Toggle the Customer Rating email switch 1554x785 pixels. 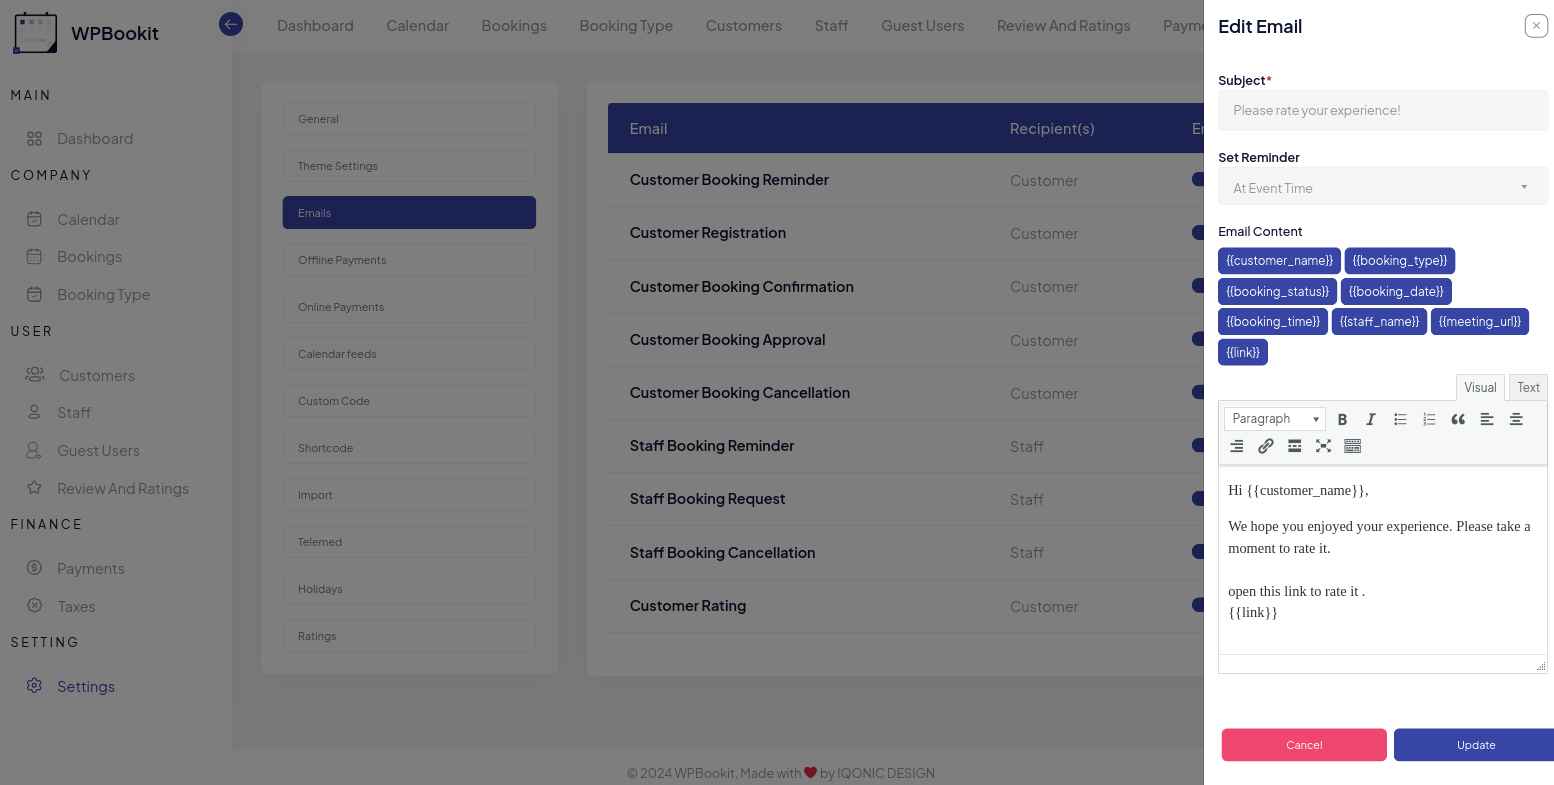[1198, 605]
